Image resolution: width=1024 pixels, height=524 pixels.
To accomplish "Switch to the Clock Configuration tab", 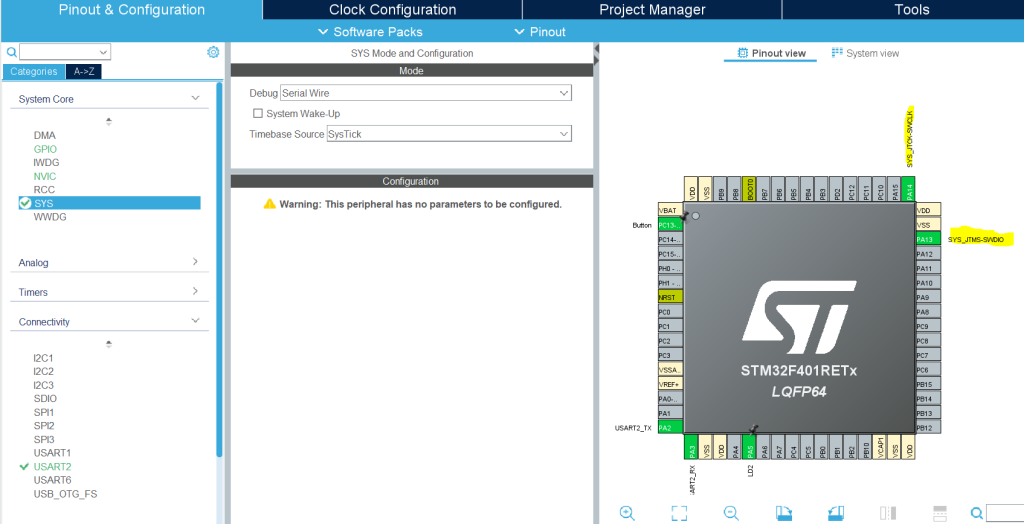I will (392, 10).
